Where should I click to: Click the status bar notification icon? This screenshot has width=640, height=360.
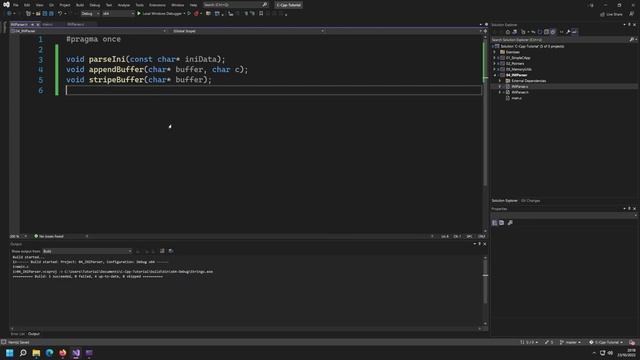[632, 342]
